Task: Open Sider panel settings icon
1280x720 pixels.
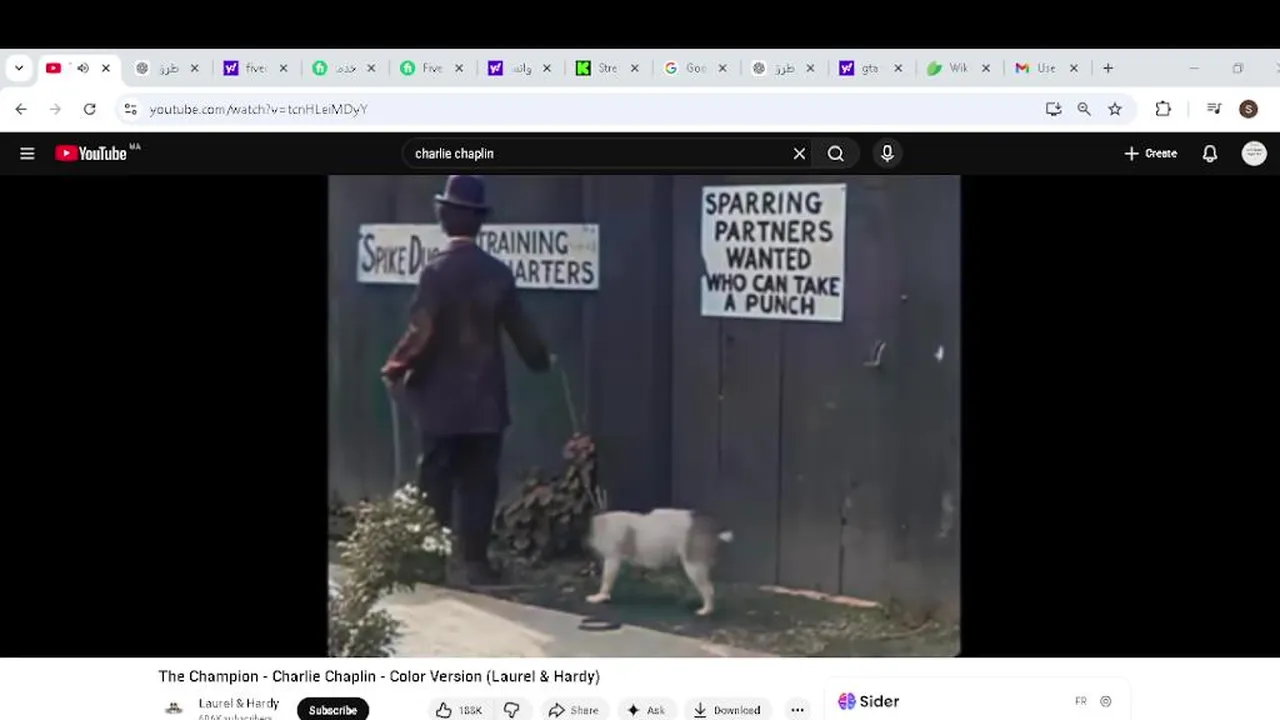Action: (1106, 701)
